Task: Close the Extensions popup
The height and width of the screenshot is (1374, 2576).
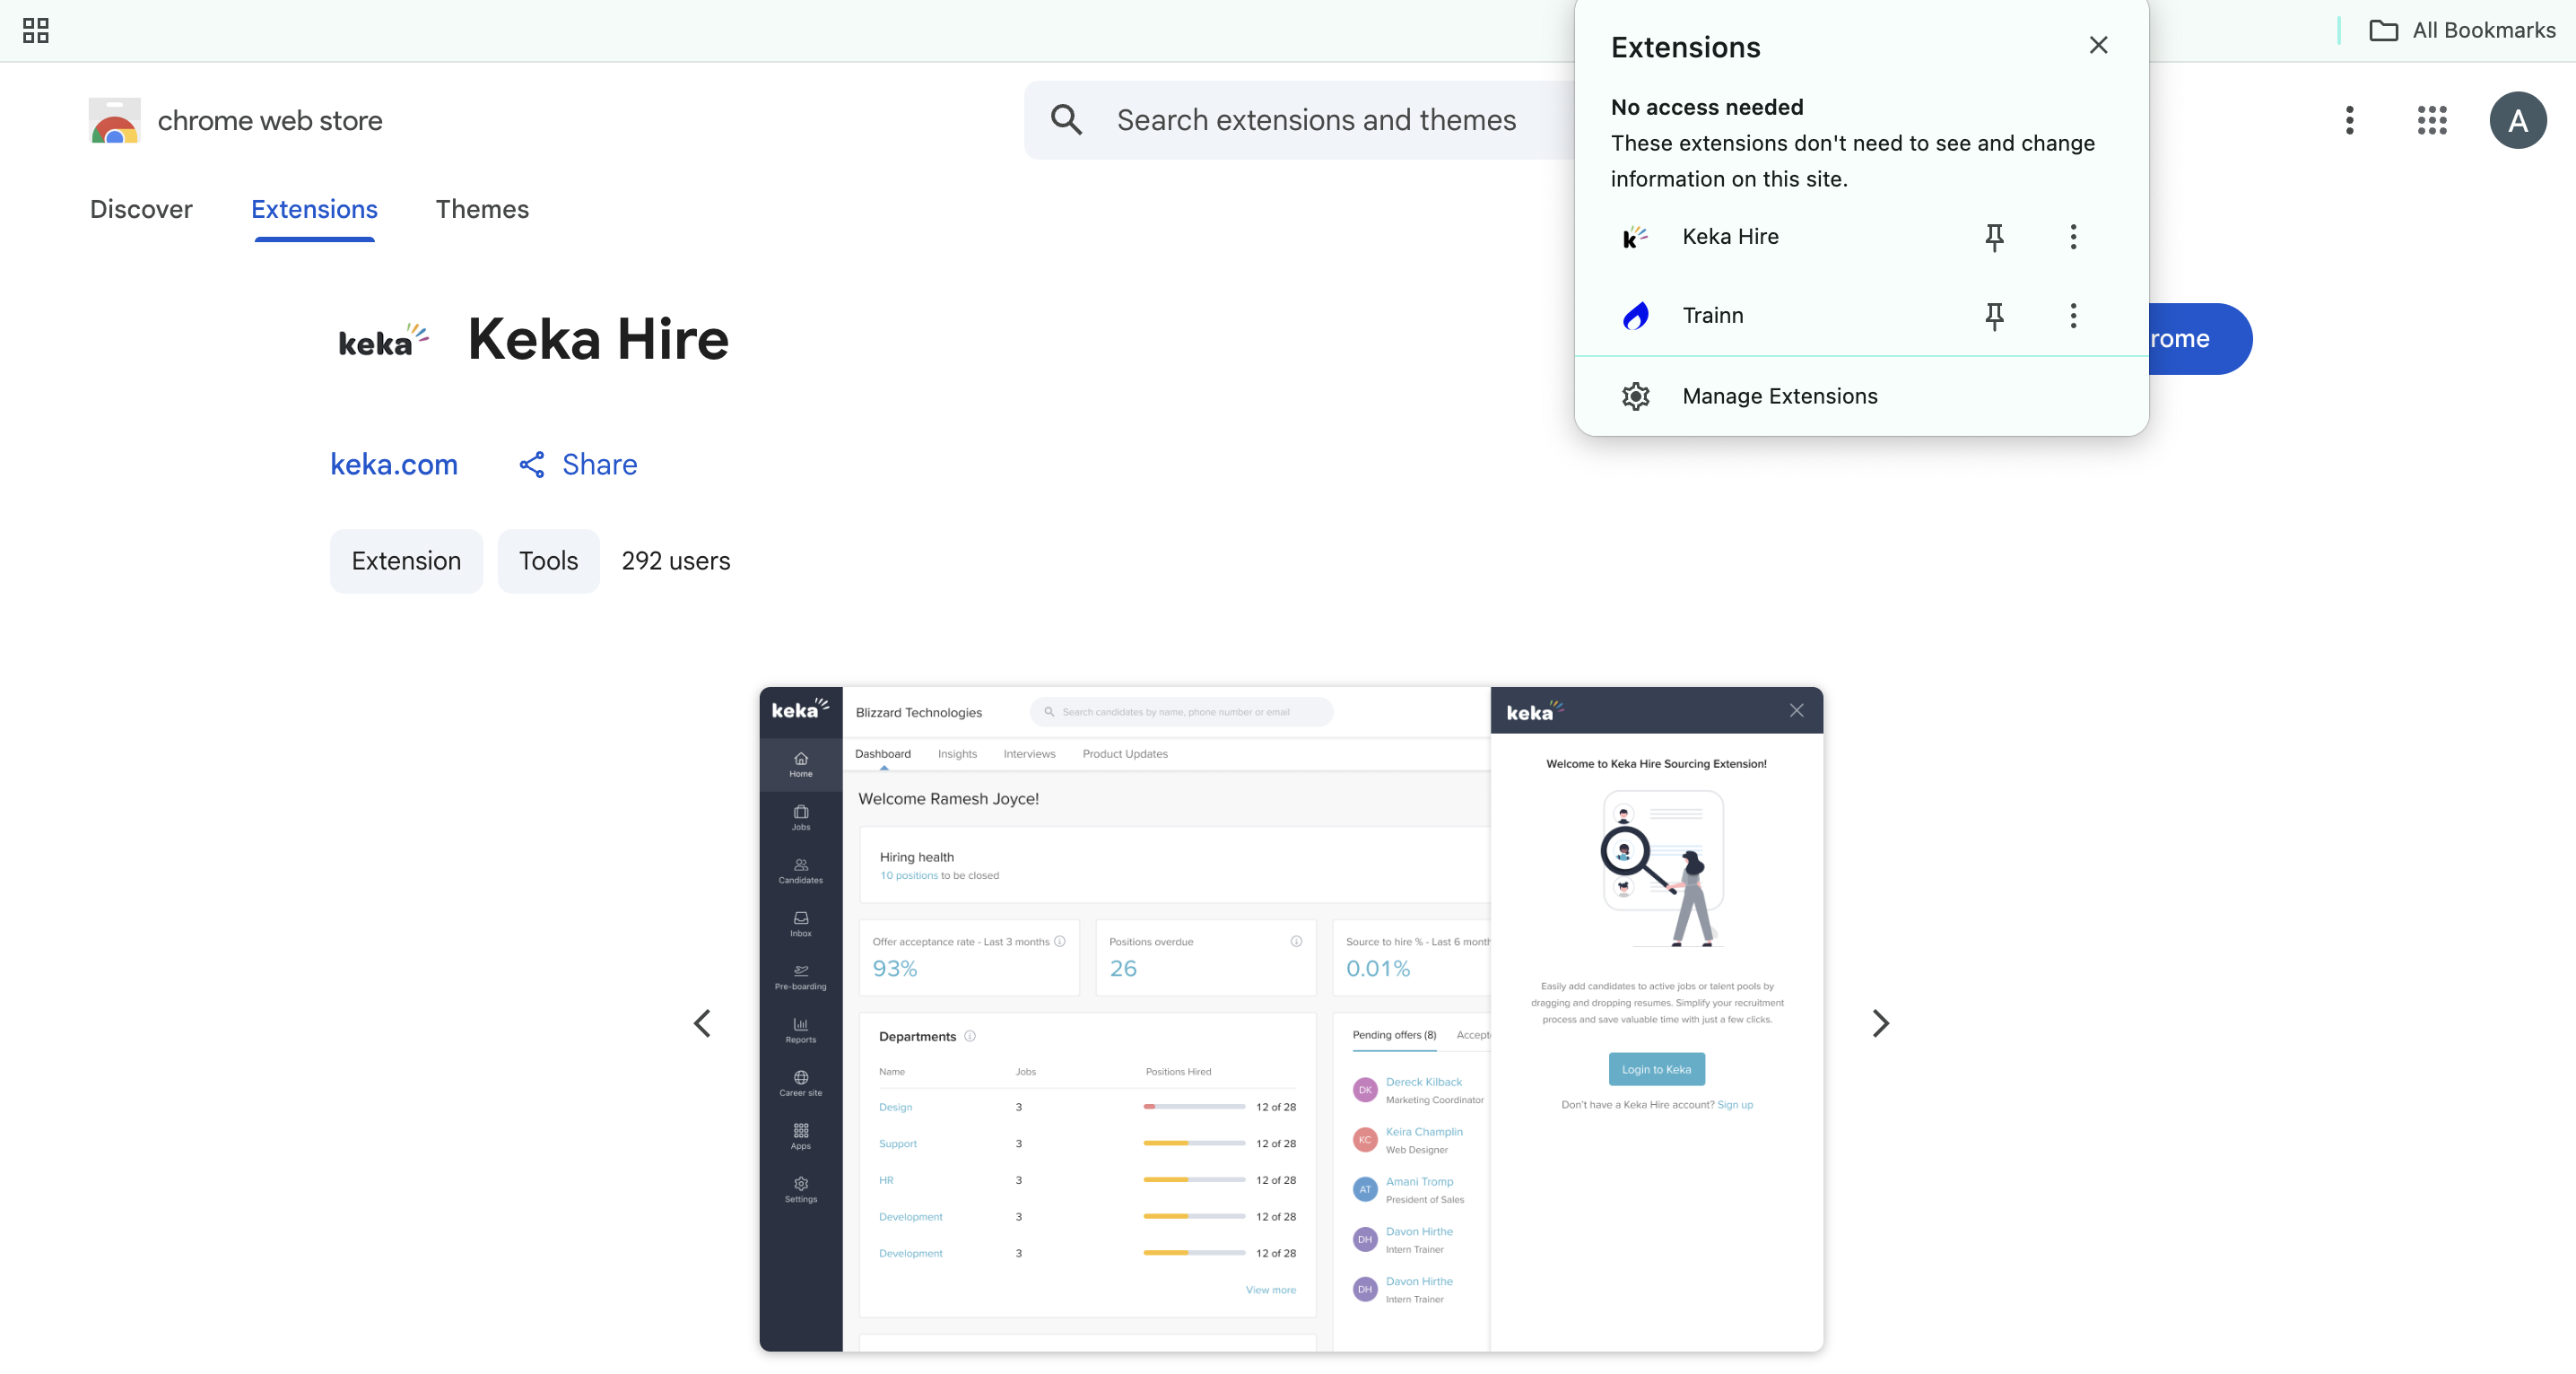Action: point(2098,45)
